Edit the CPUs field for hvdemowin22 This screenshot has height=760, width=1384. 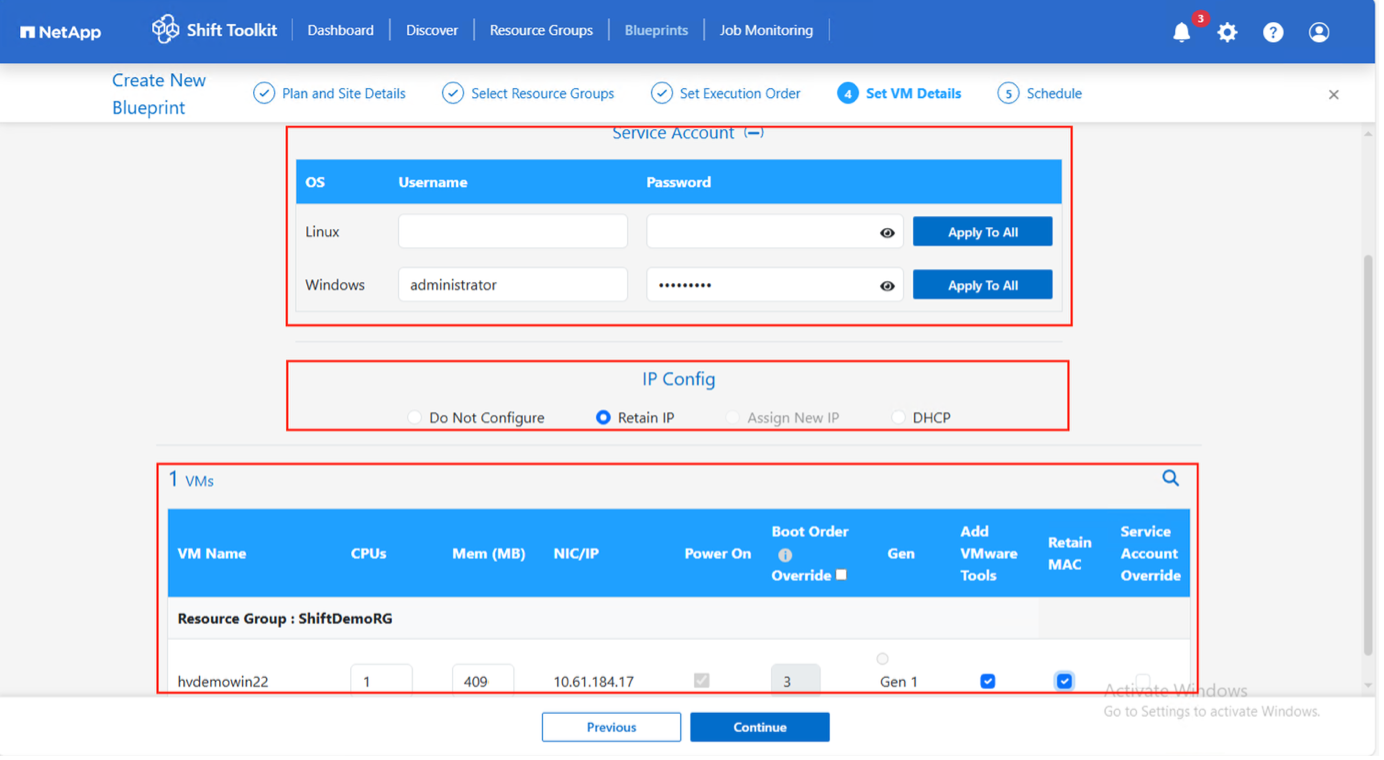click(x=381, y=678)
